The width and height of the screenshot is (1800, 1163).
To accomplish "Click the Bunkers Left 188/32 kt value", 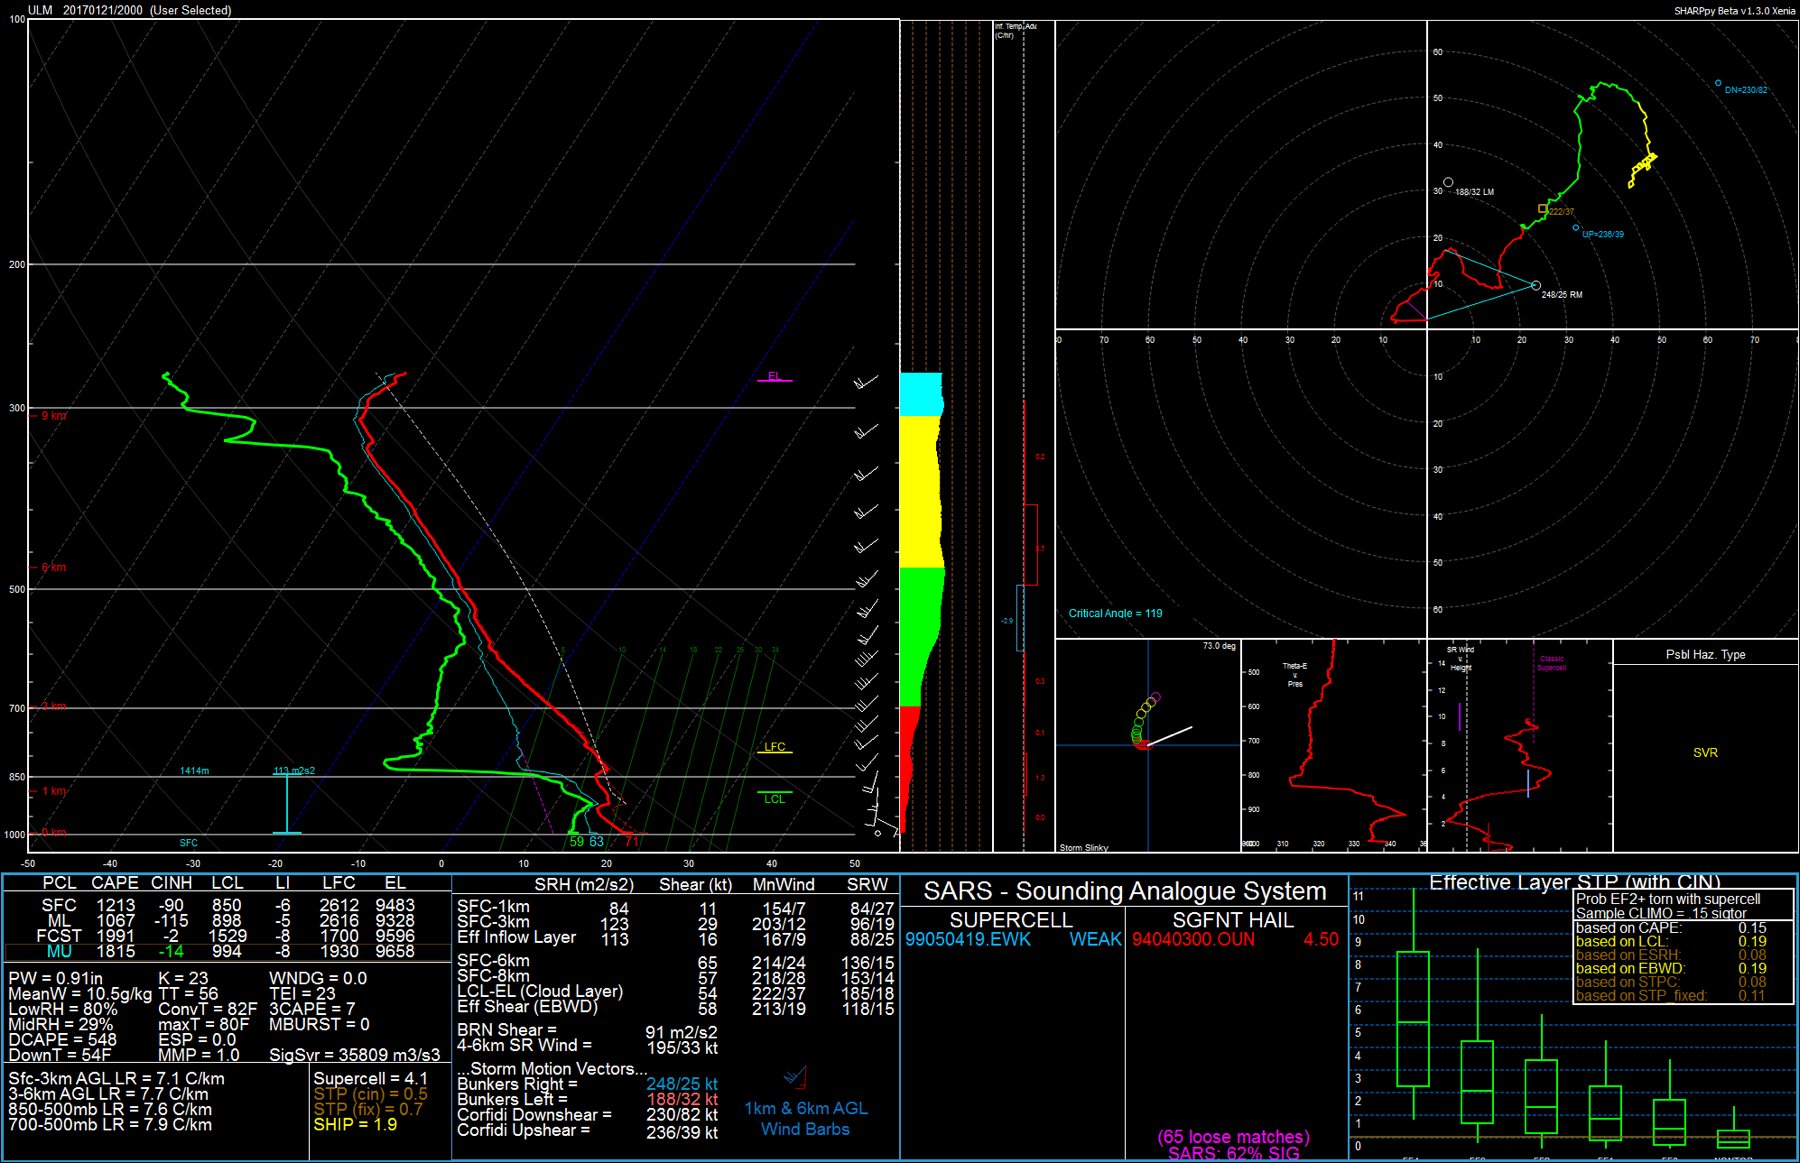I will tap(682, 1099).
